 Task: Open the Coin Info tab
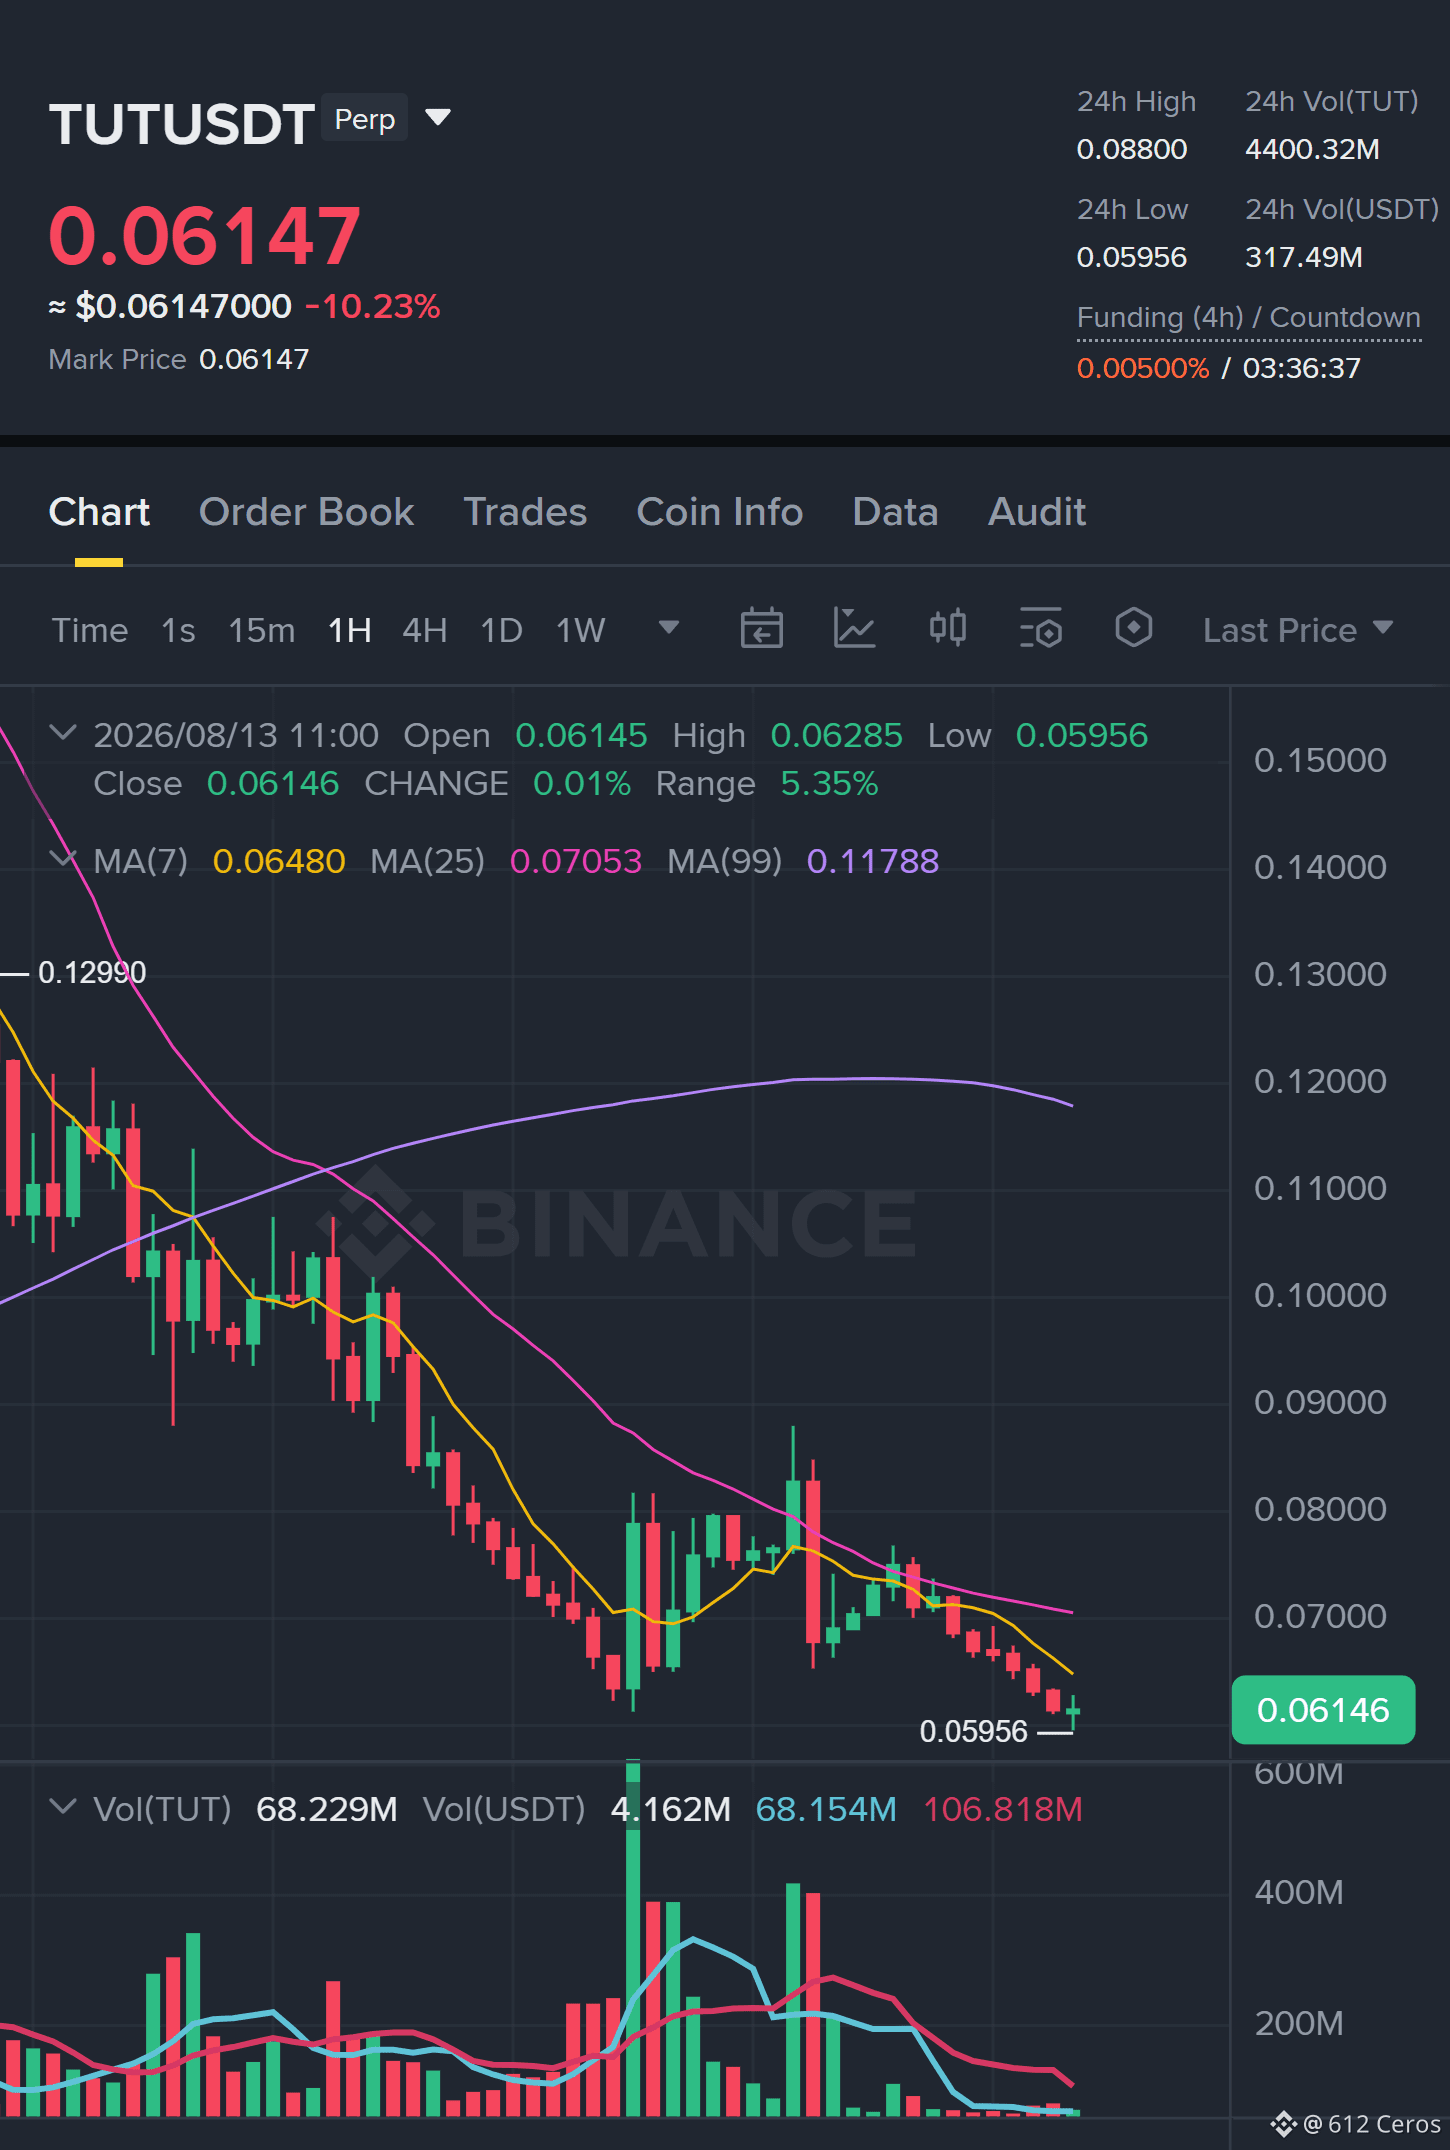720,512
